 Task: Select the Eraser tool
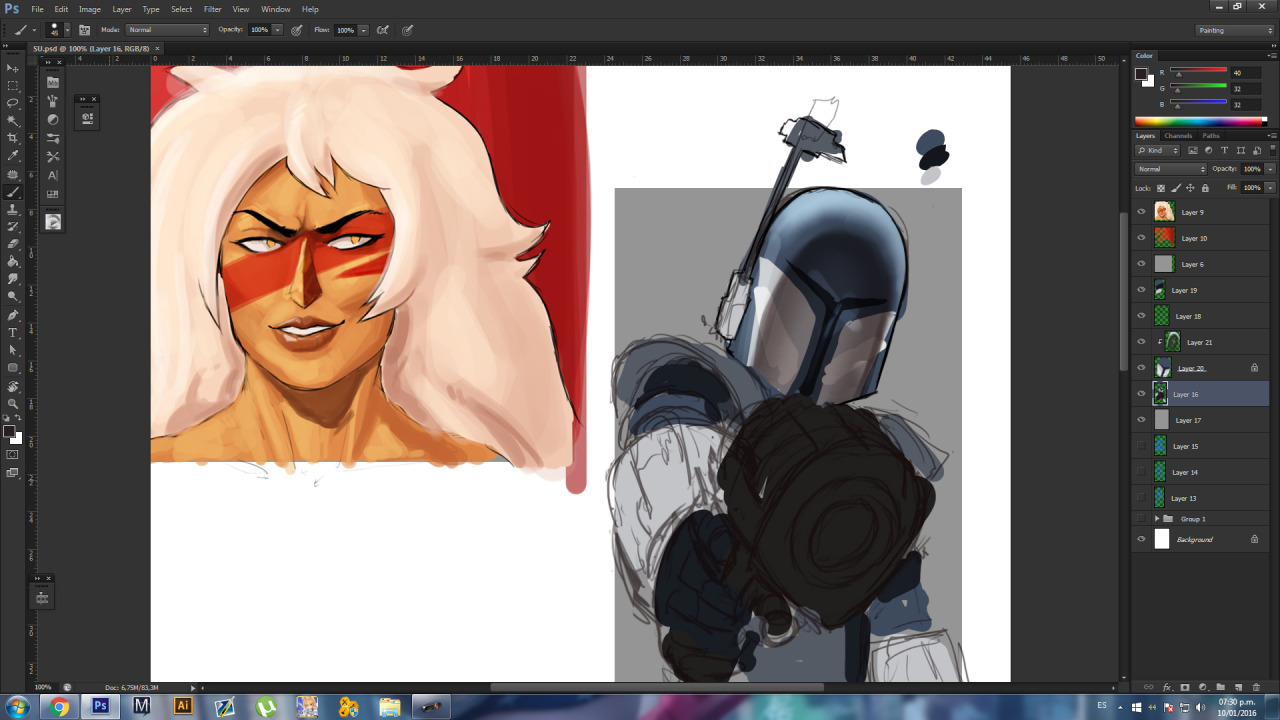pos(13,244)
